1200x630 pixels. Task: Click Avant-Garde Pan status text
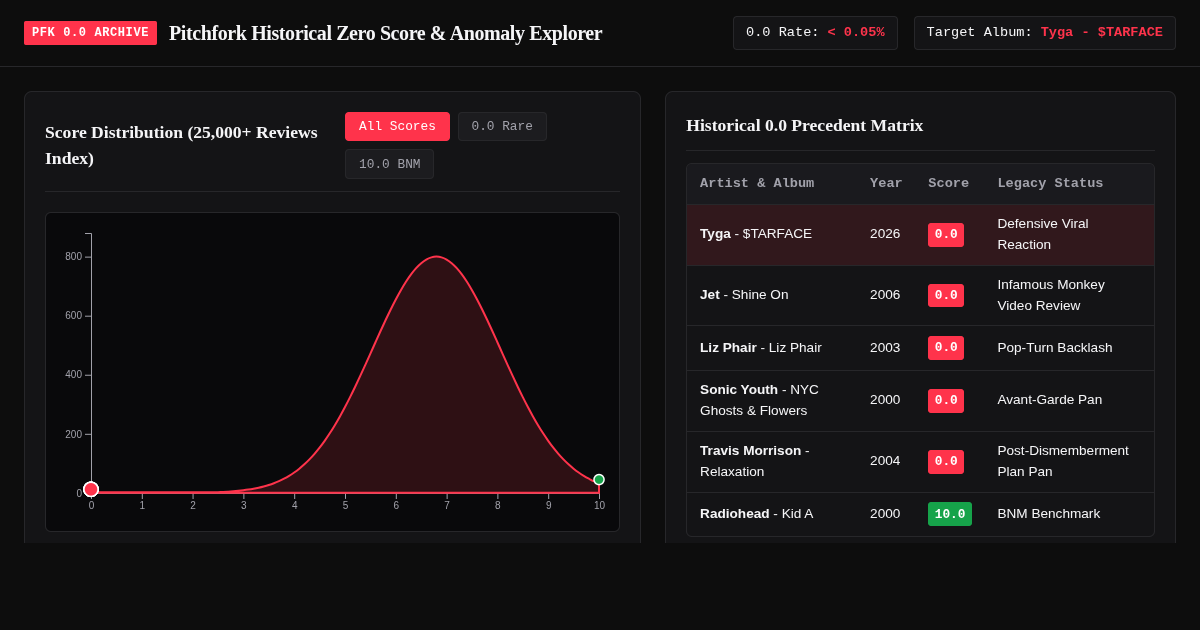click(1049, 400)
